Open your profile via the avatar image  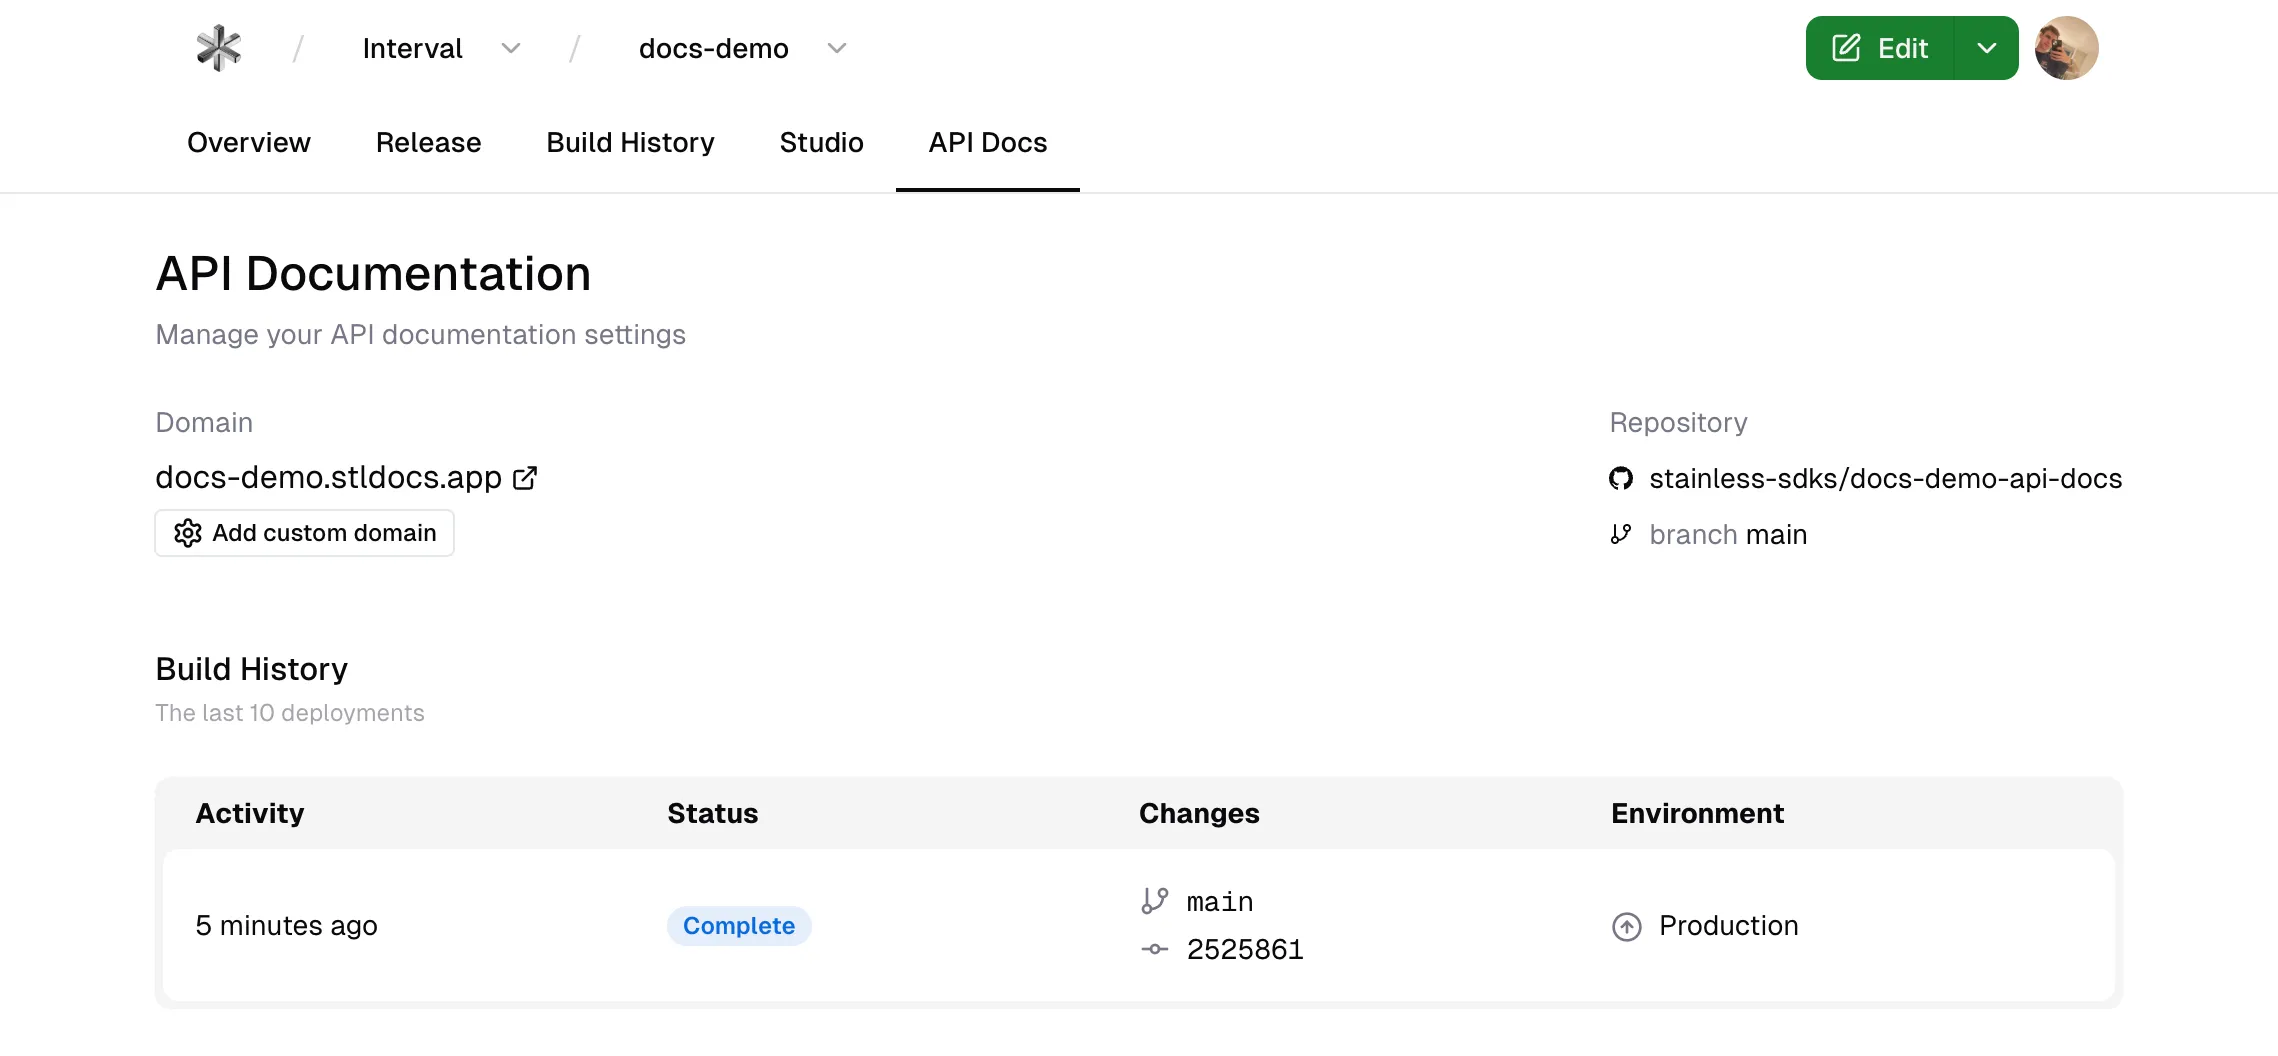pyautogui.click(x=2066, y=47)
